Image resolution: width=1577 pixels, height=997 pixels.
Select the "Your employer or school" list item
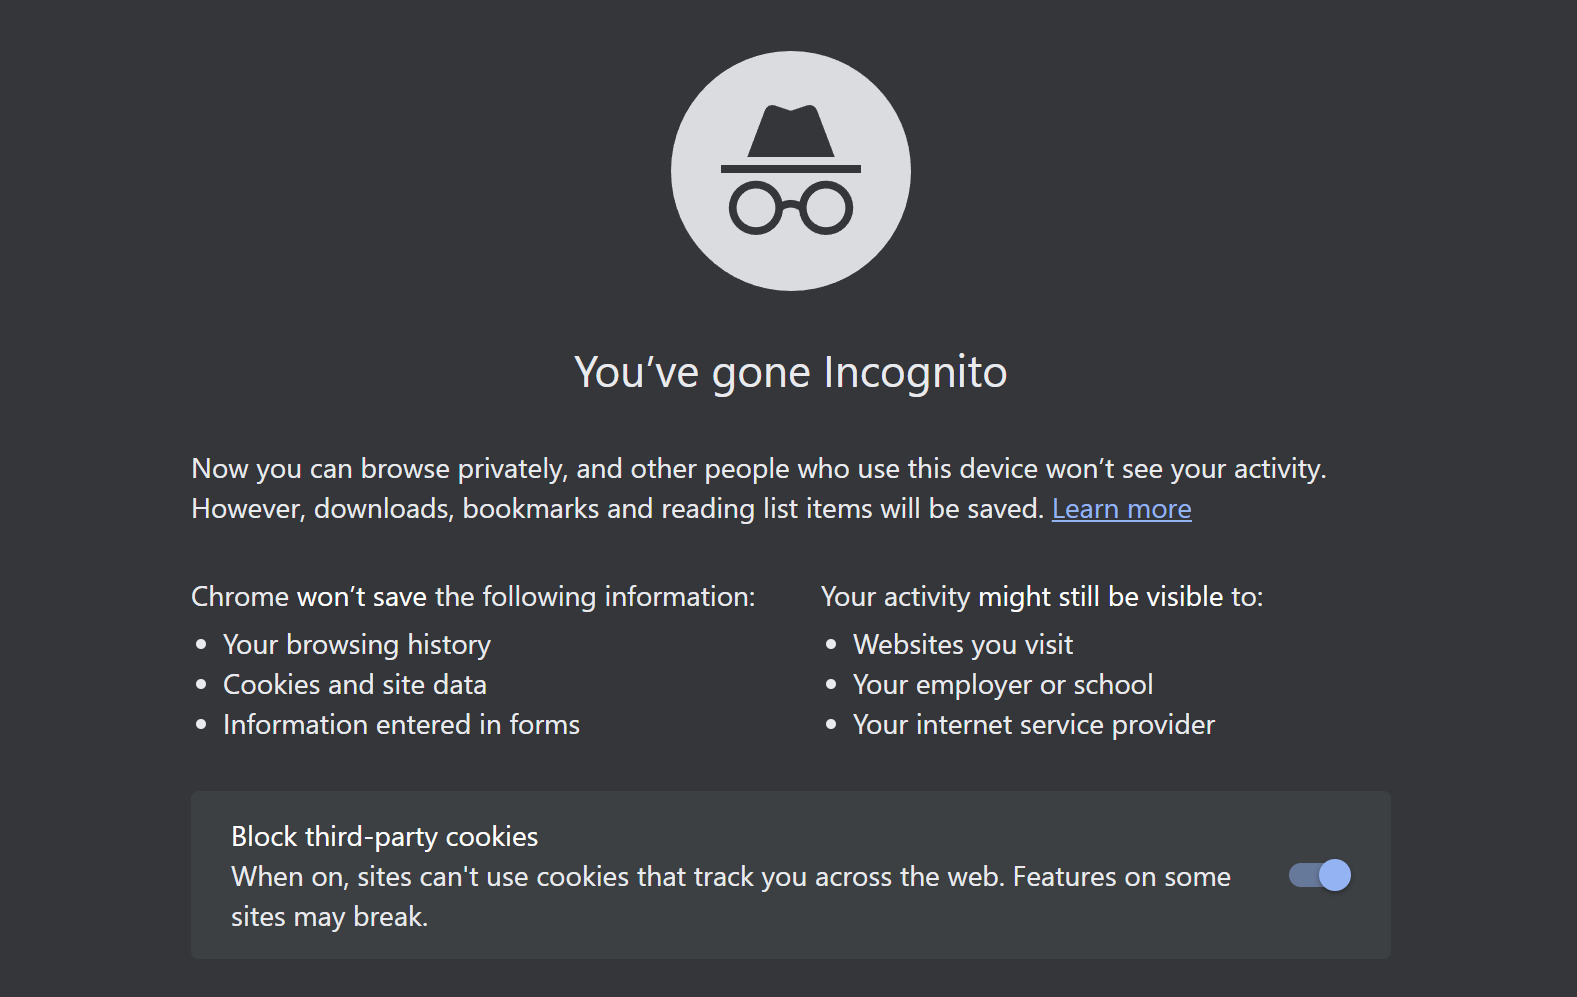coord(1003,685)
